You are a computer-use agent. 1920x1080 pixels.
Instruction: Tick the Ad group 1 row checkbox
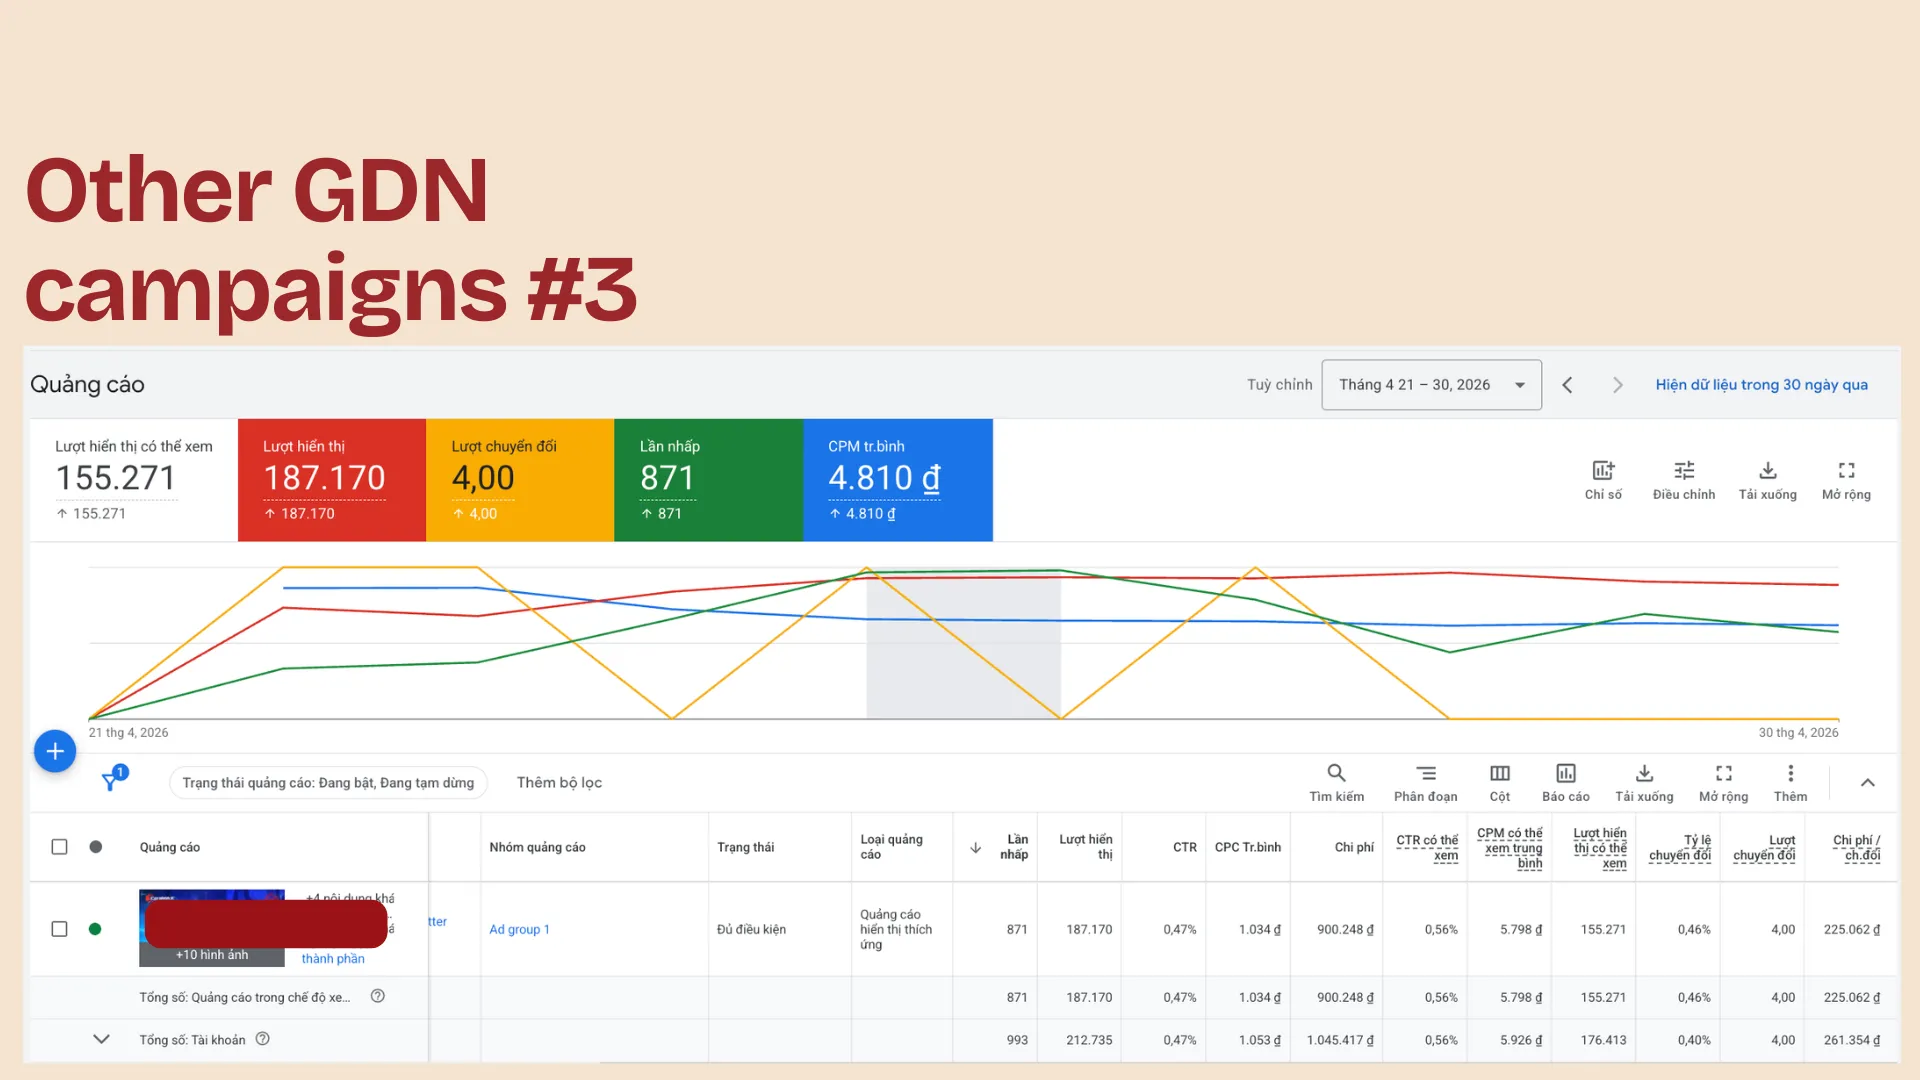(x=59, y=929)
